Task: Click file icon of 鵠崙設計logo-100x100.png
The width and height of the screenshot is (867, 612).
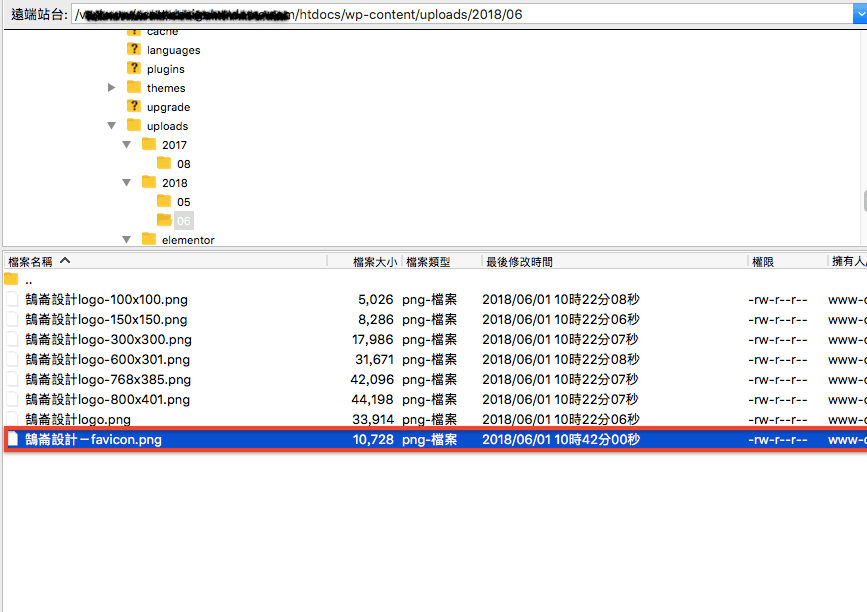Action: (x=12, y=299)
